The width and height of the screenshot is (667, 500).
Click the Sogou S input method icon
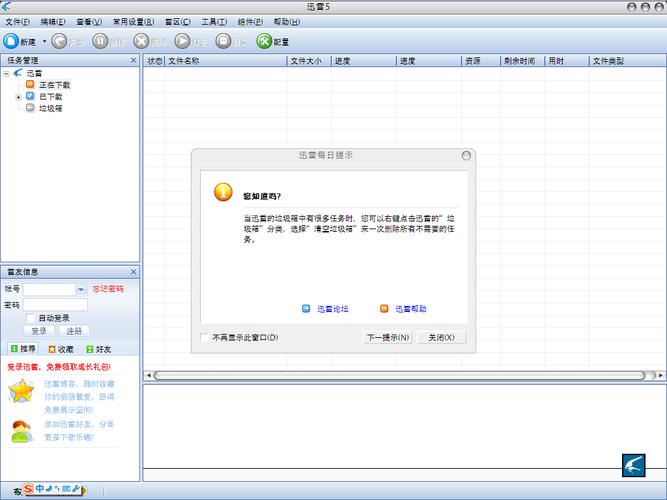coord(28,489)
